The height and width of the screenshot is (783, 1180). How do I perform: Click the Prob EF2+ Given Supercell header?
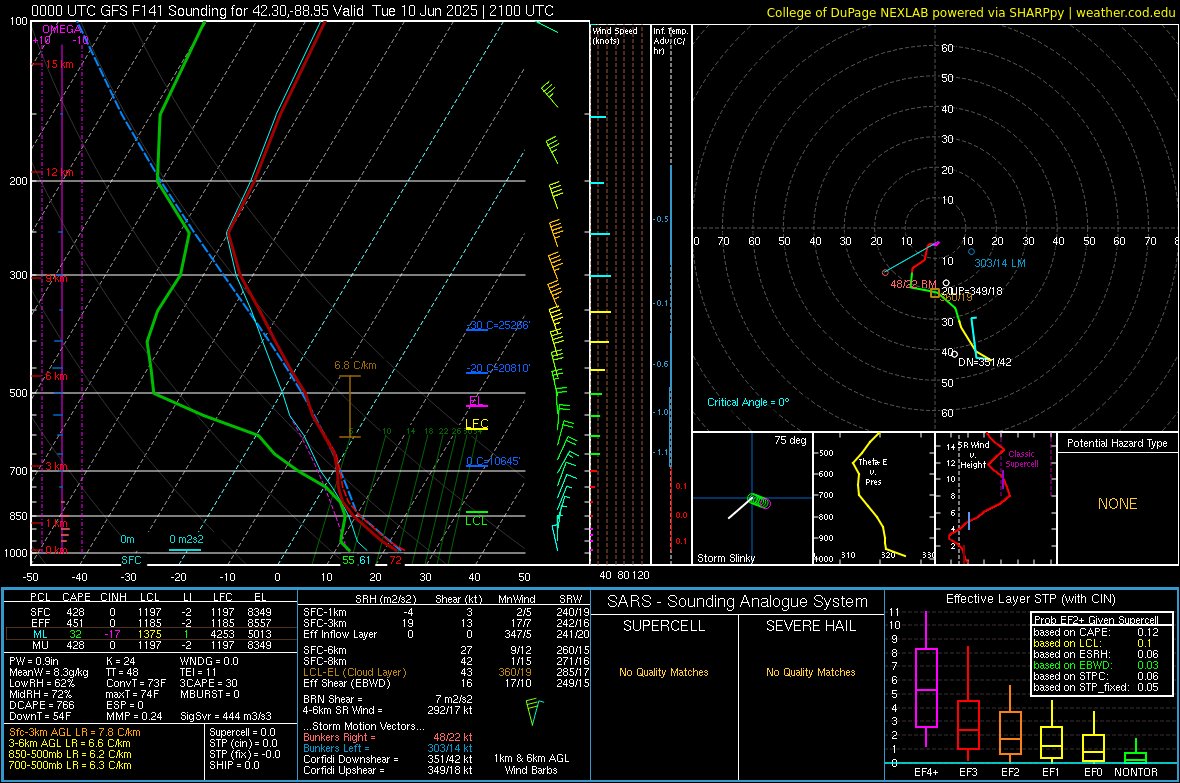click(1096, 620)
